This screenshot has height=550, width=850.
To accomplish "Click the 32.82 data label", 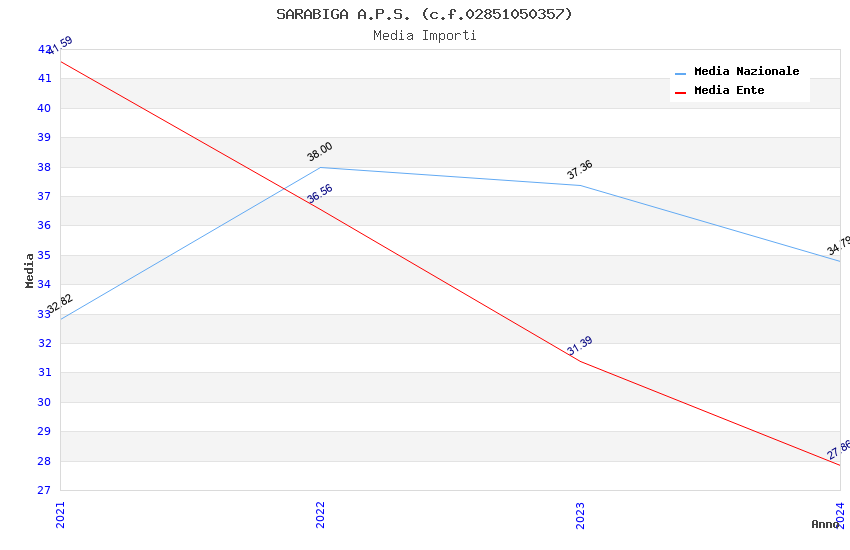I will (x=60, y=304).
